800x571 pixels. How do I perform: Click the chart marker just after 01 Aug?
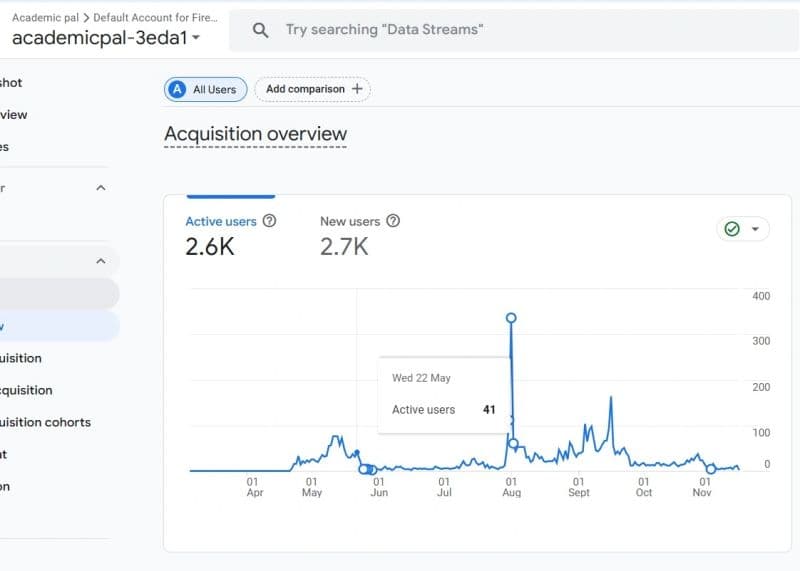click(x=513, y=443)
